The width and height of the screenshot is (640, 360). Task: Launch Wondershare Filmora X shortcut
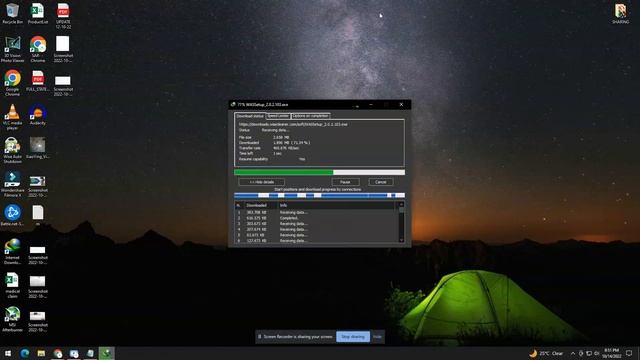pos(12,184)
